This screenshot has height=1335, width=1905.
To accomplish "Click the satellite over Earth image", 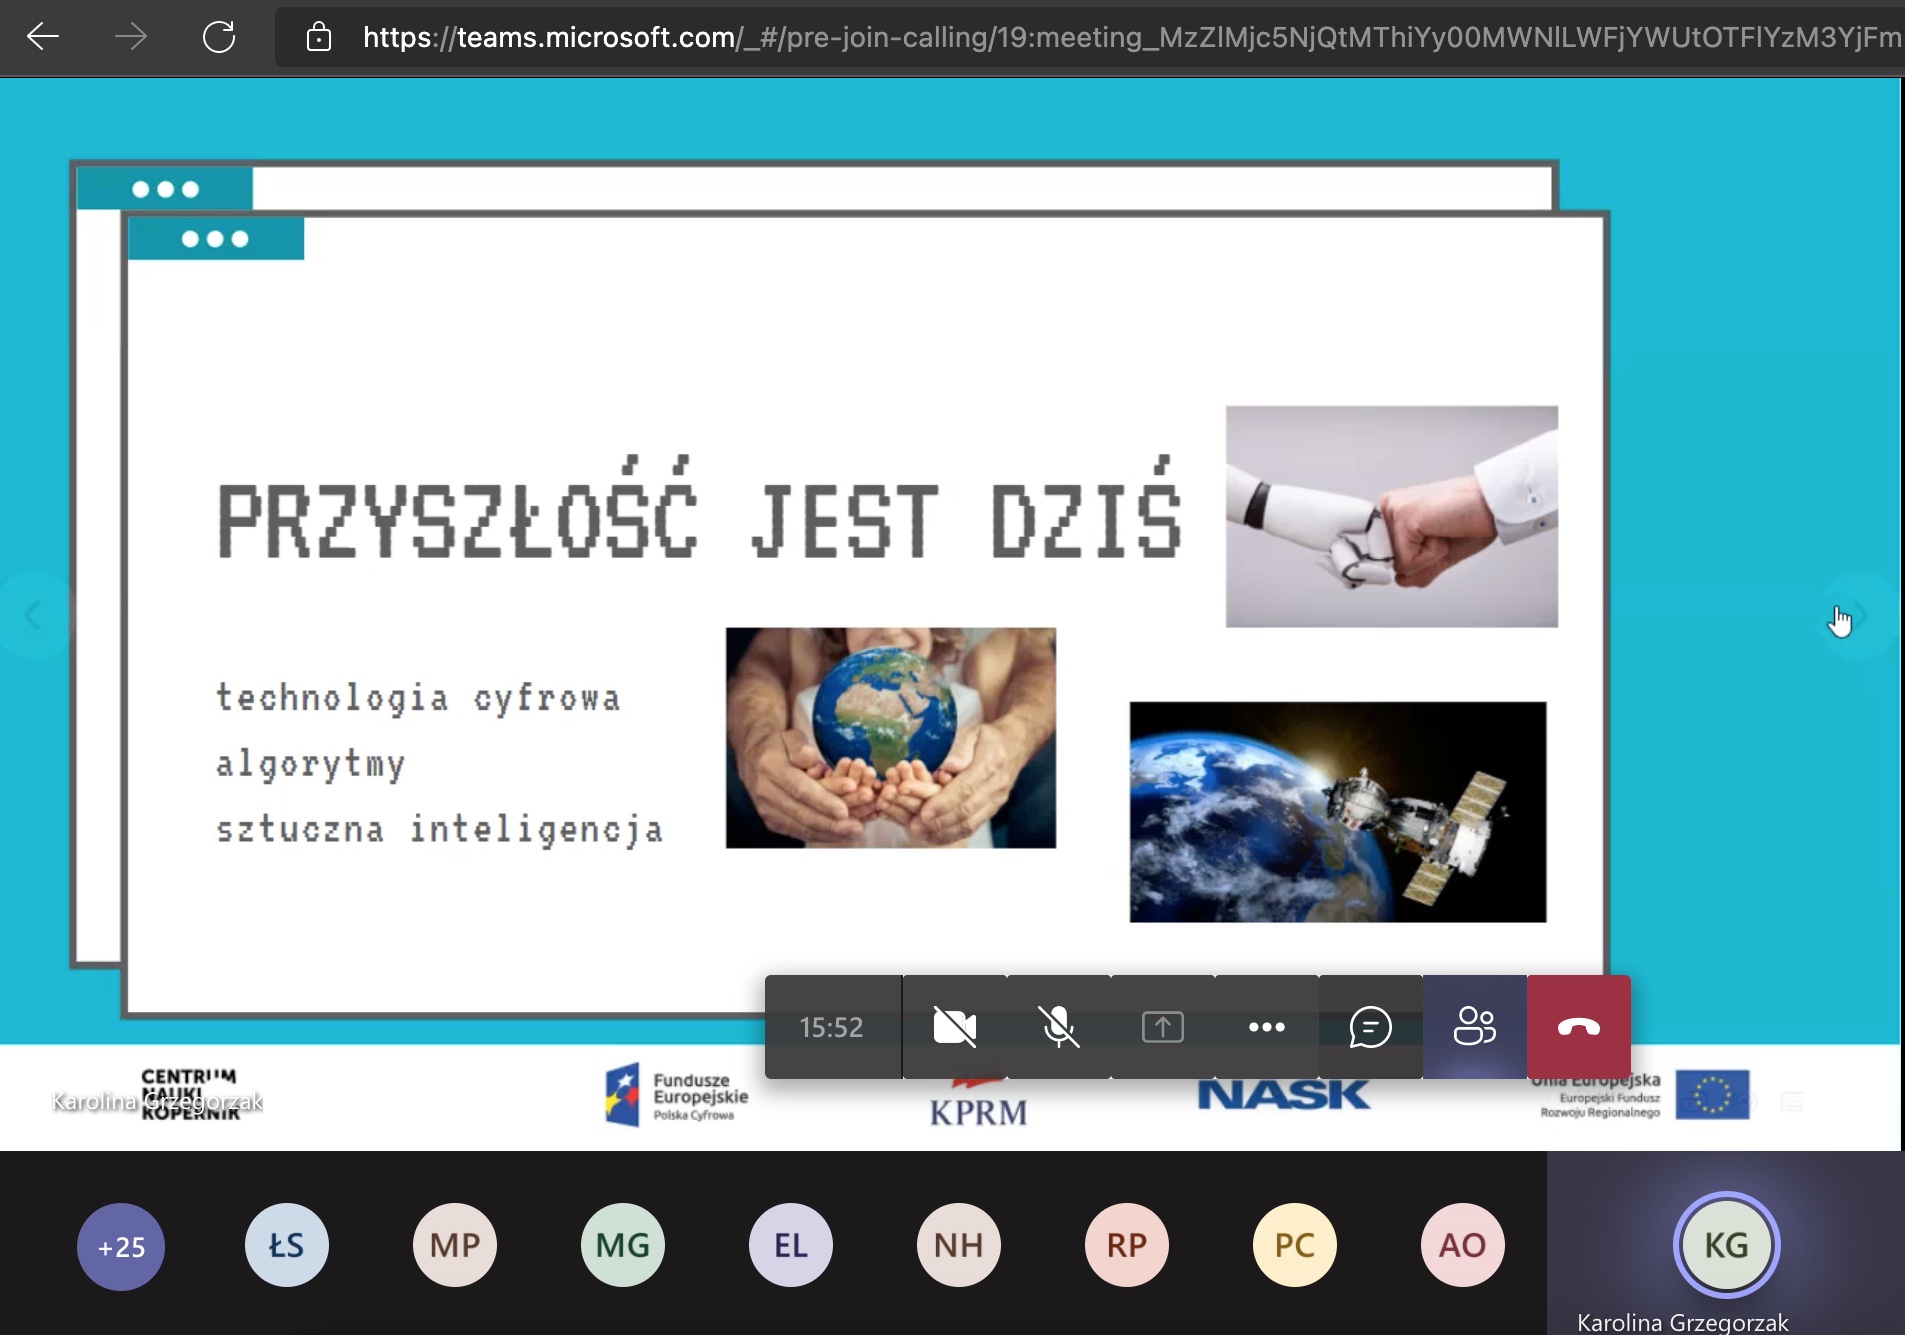I will click(x=1338, y=812).
